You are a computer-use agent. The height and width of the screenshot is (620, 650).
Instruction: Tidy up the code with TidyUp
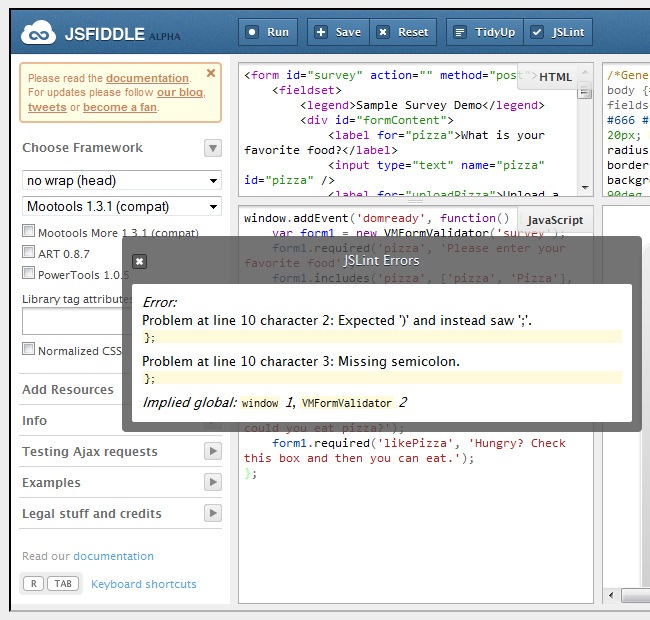484,32
